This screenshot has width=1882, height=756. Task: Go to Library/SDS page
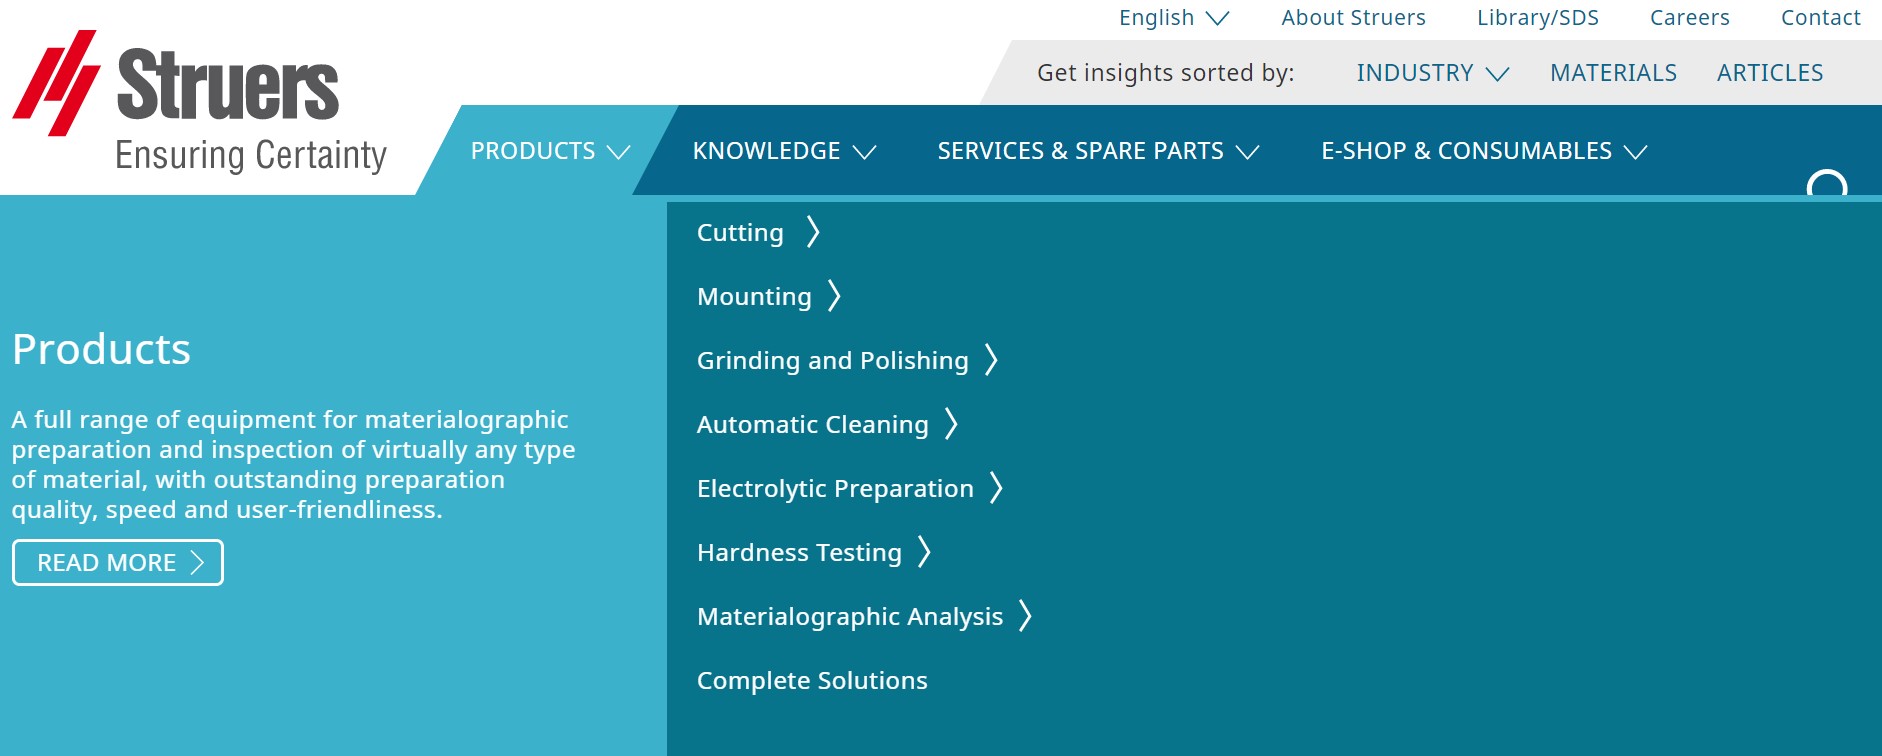(x=1537, y=18)
